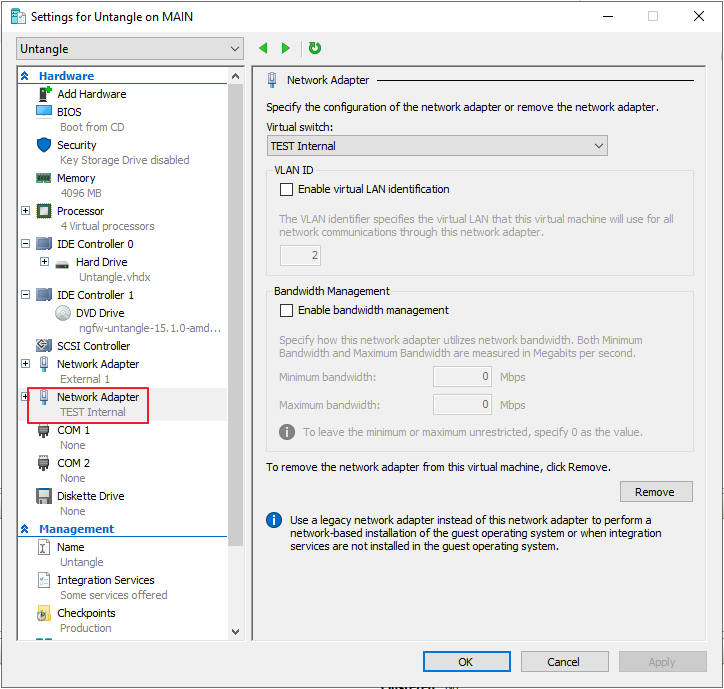724x689 pixels.
Task: Open the Virtual switch TEST Internal dropdown
Action: [437, 146]
